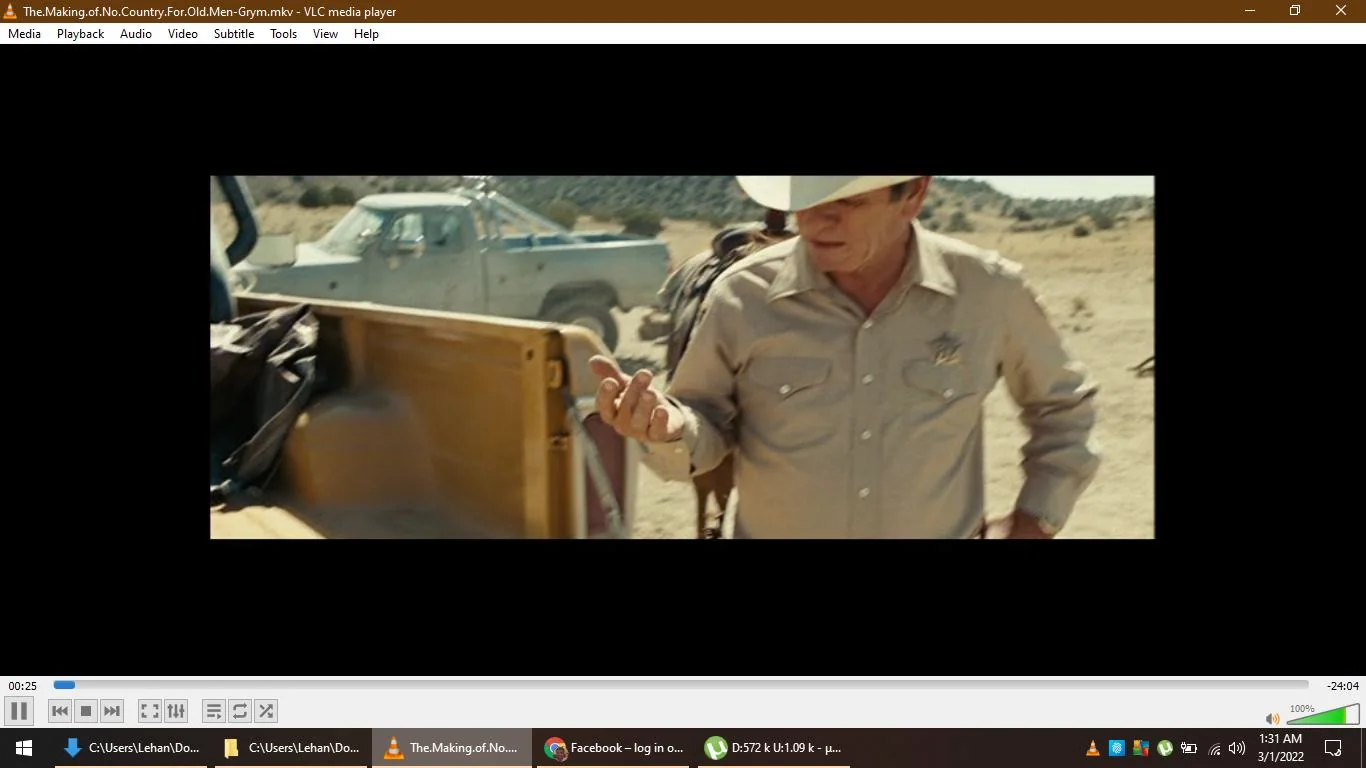Image resolution: width=1366 pixels, height=768 pixels.
Task: Toggle random shuffle playback
Action: 266,711
